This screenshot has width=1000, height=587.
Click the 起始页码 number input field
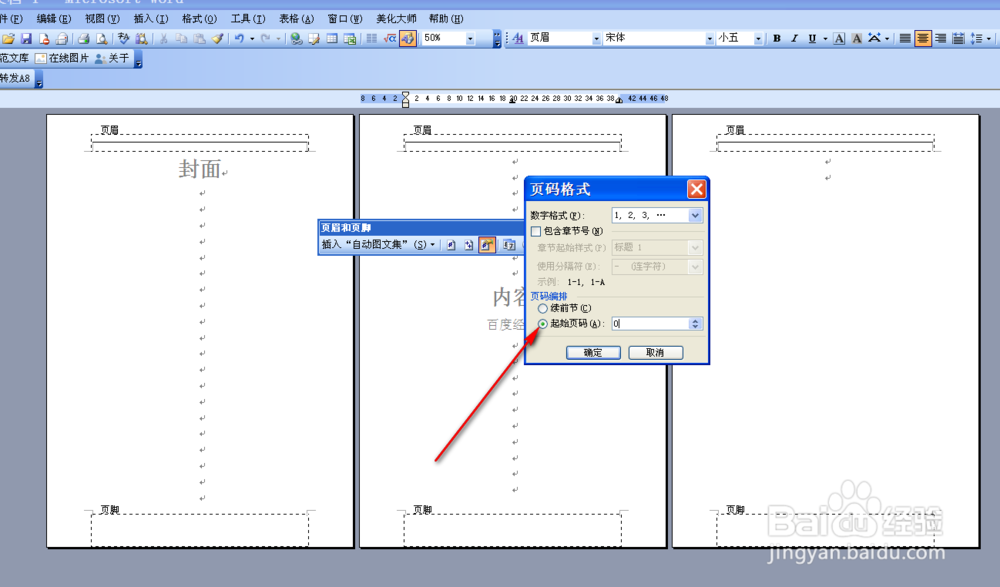click(650, 324)
